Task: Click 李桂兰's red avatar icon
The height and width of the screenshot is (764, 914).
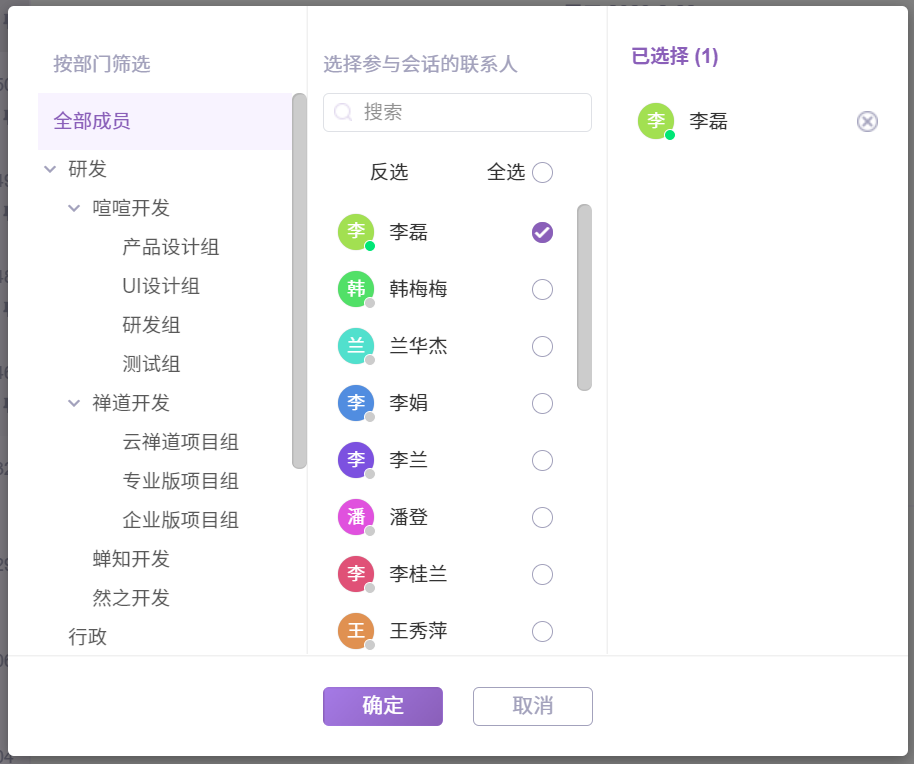Action: 356,574
